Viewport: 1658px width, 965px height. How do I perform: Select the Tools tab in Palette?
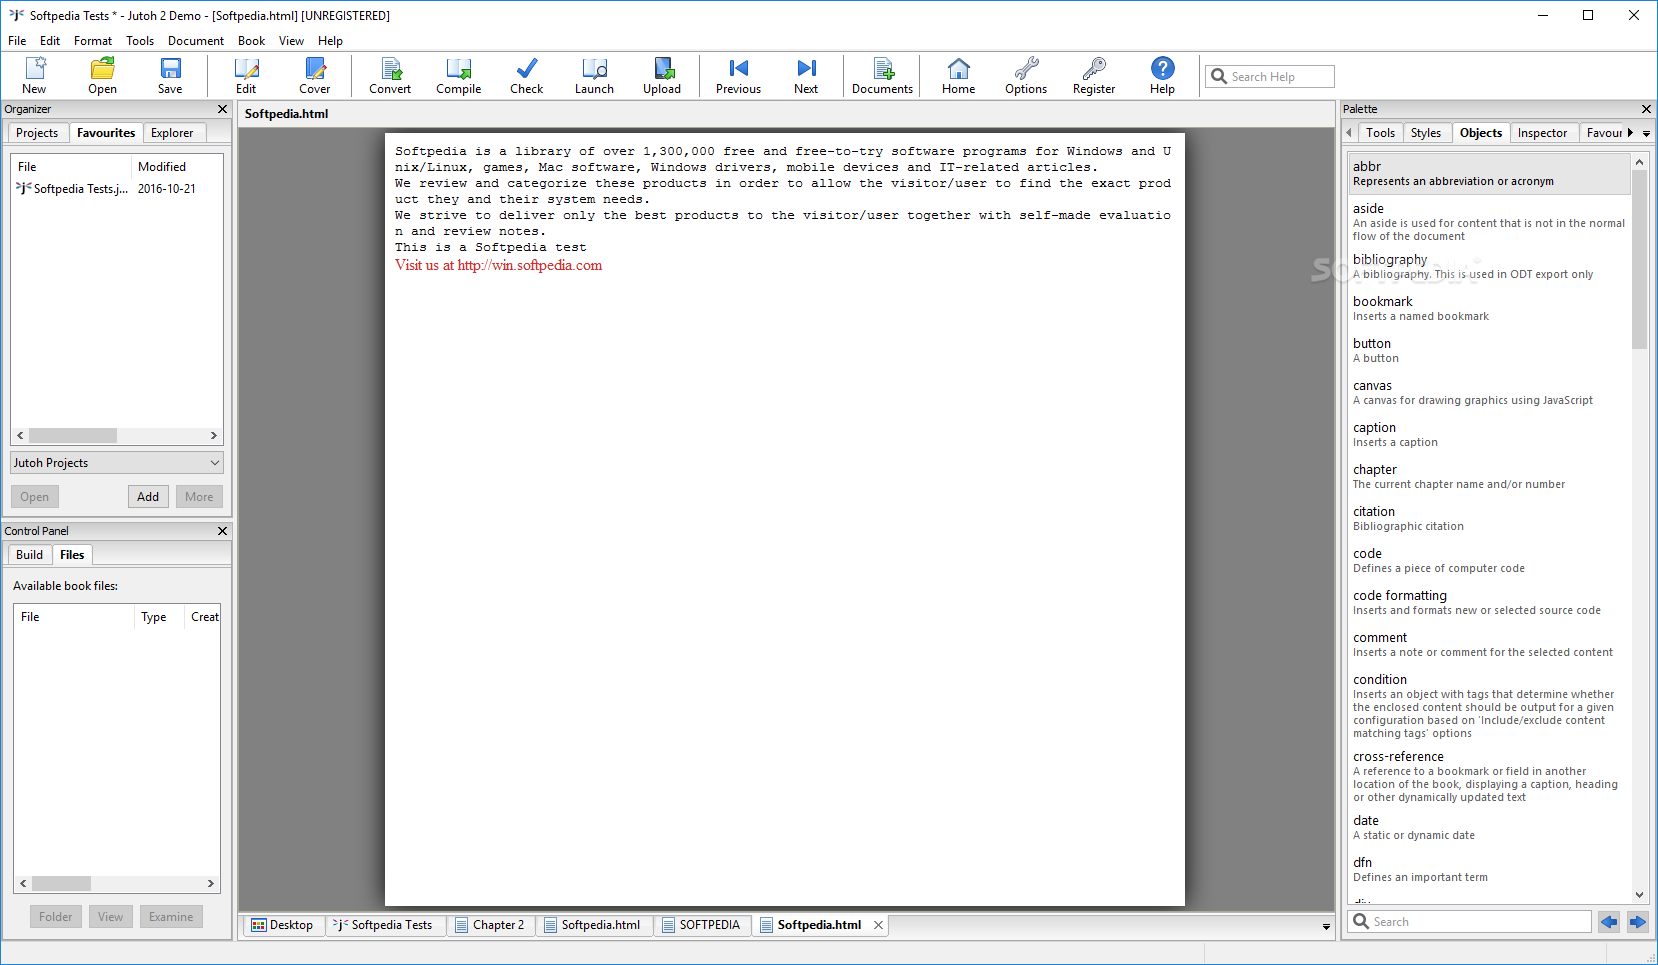pos(1380,133)
